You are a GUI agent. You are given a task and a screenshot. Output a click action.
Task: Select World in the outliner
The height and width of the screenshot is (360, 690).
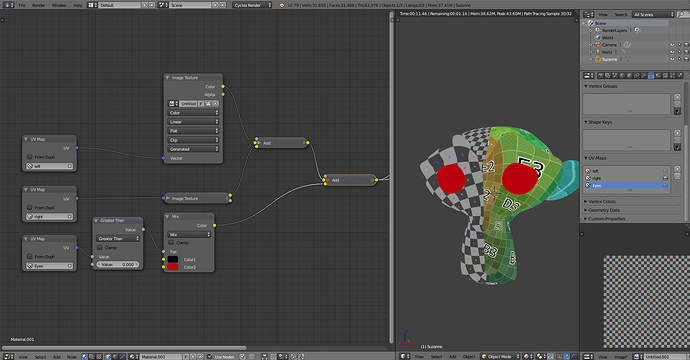[607, 37]
